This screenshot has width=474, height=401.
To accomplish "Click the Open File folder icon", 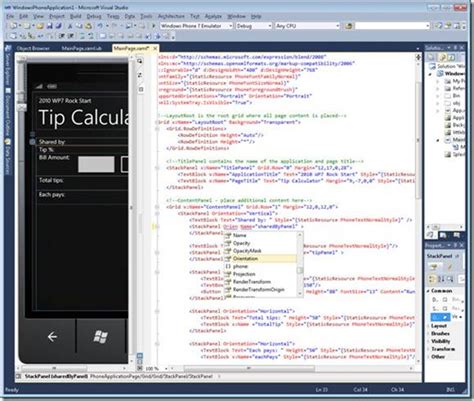I will point(40,26).
